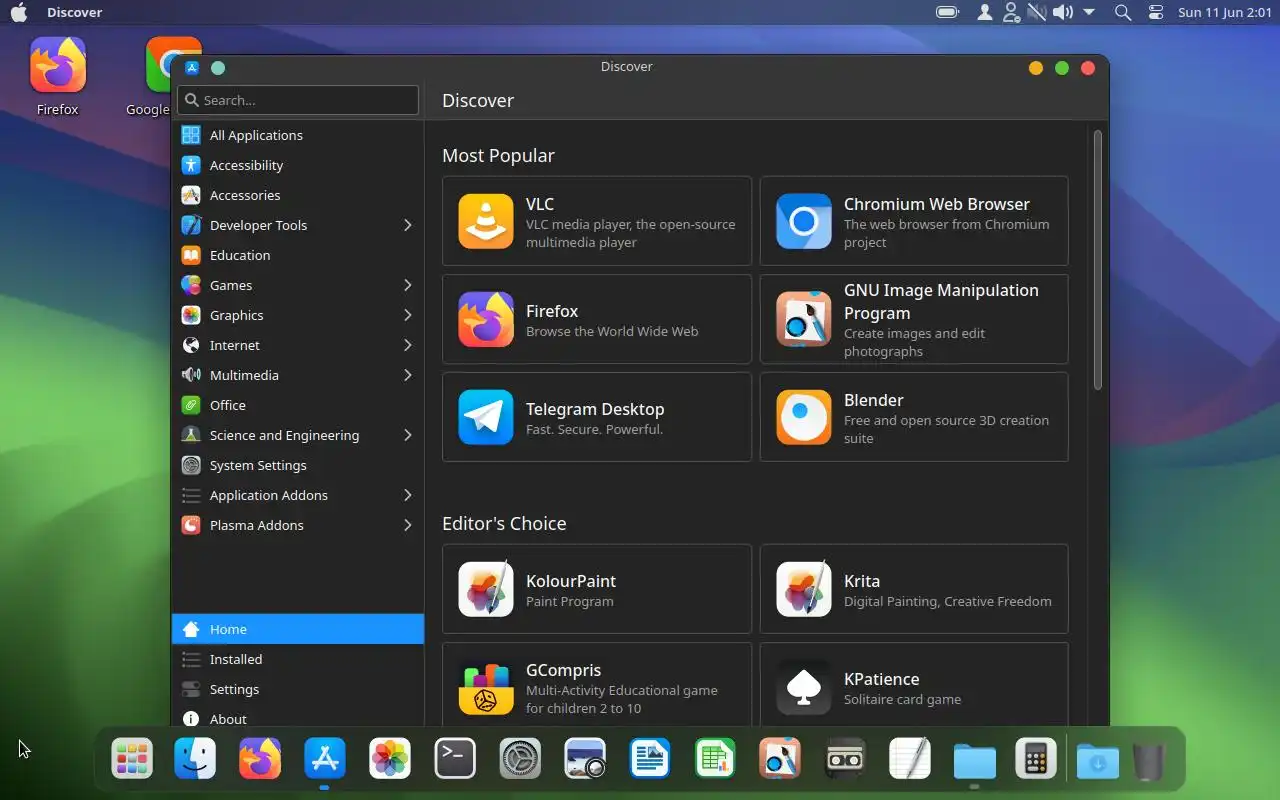
Task: Expand the Plasma Addons arrow
Action: 407,525
